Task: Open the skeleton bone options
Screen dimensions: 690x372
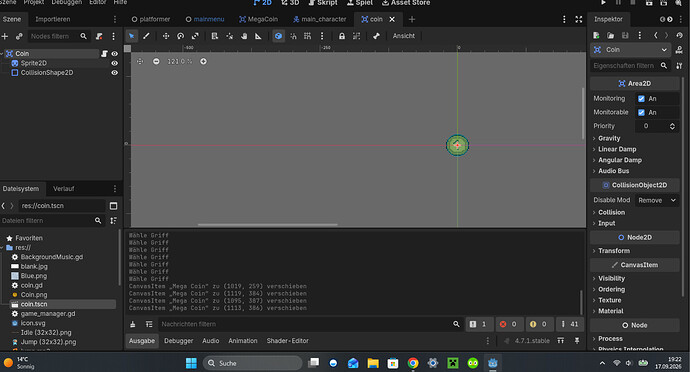Action: [376, 36]
